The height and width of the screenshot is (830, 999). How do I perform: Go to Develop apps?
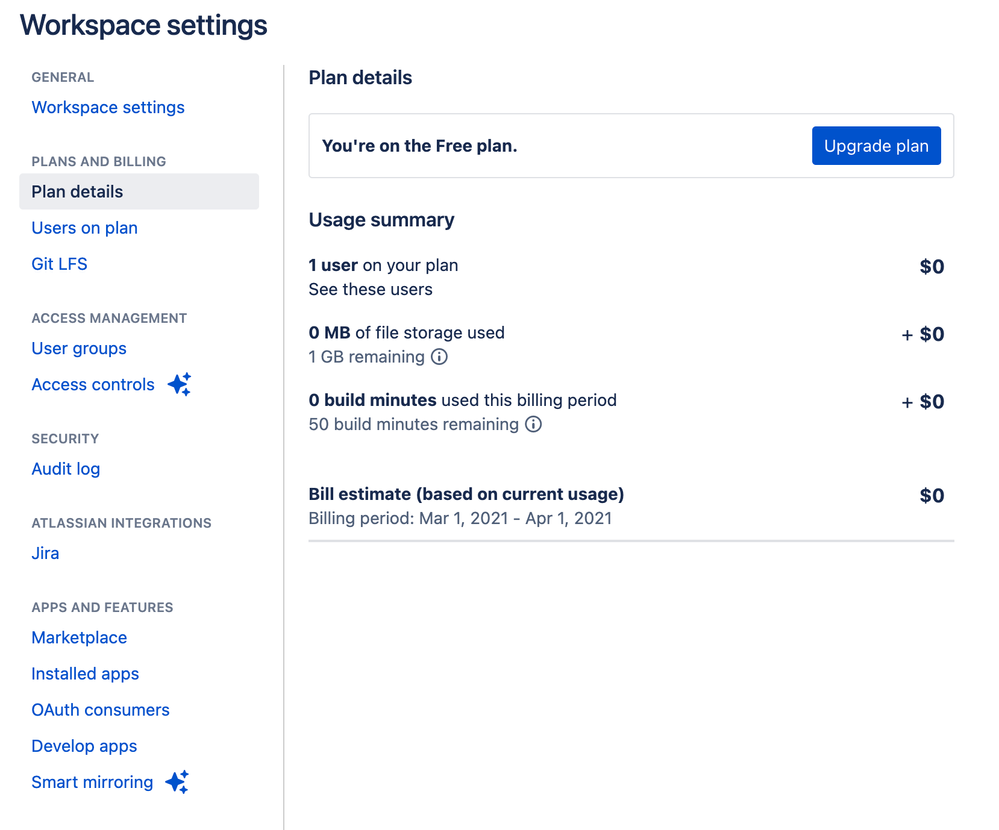(84, 746)
